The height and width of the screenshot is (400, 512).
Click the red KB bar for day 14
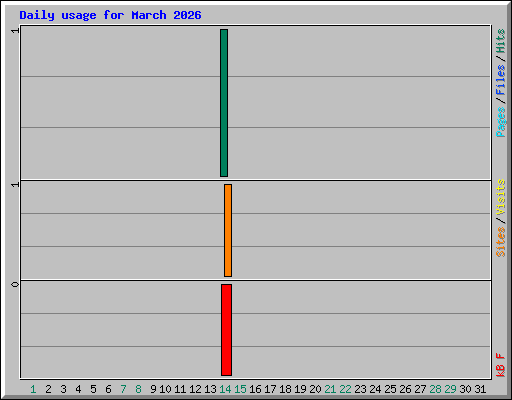[x=226, y=330]
